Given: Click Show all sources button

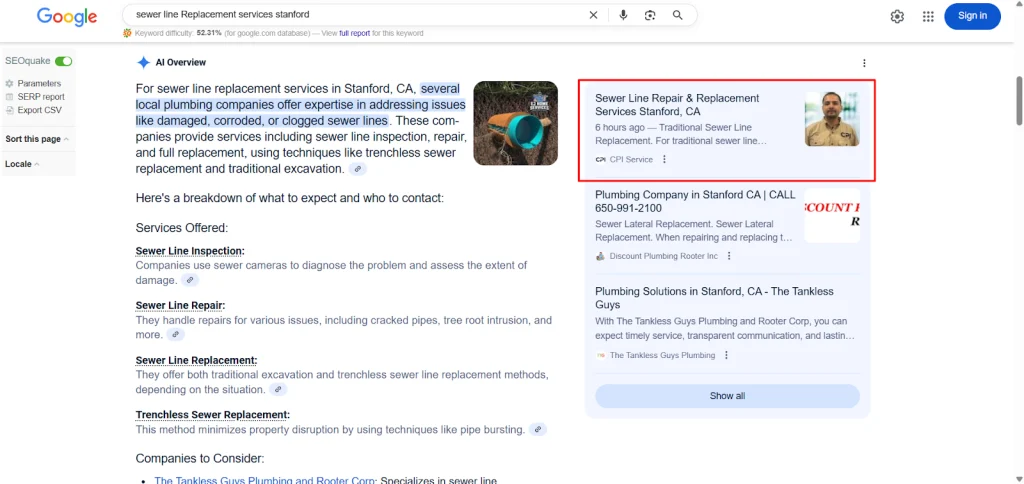Looking at the screenshot, I should 727,396.
